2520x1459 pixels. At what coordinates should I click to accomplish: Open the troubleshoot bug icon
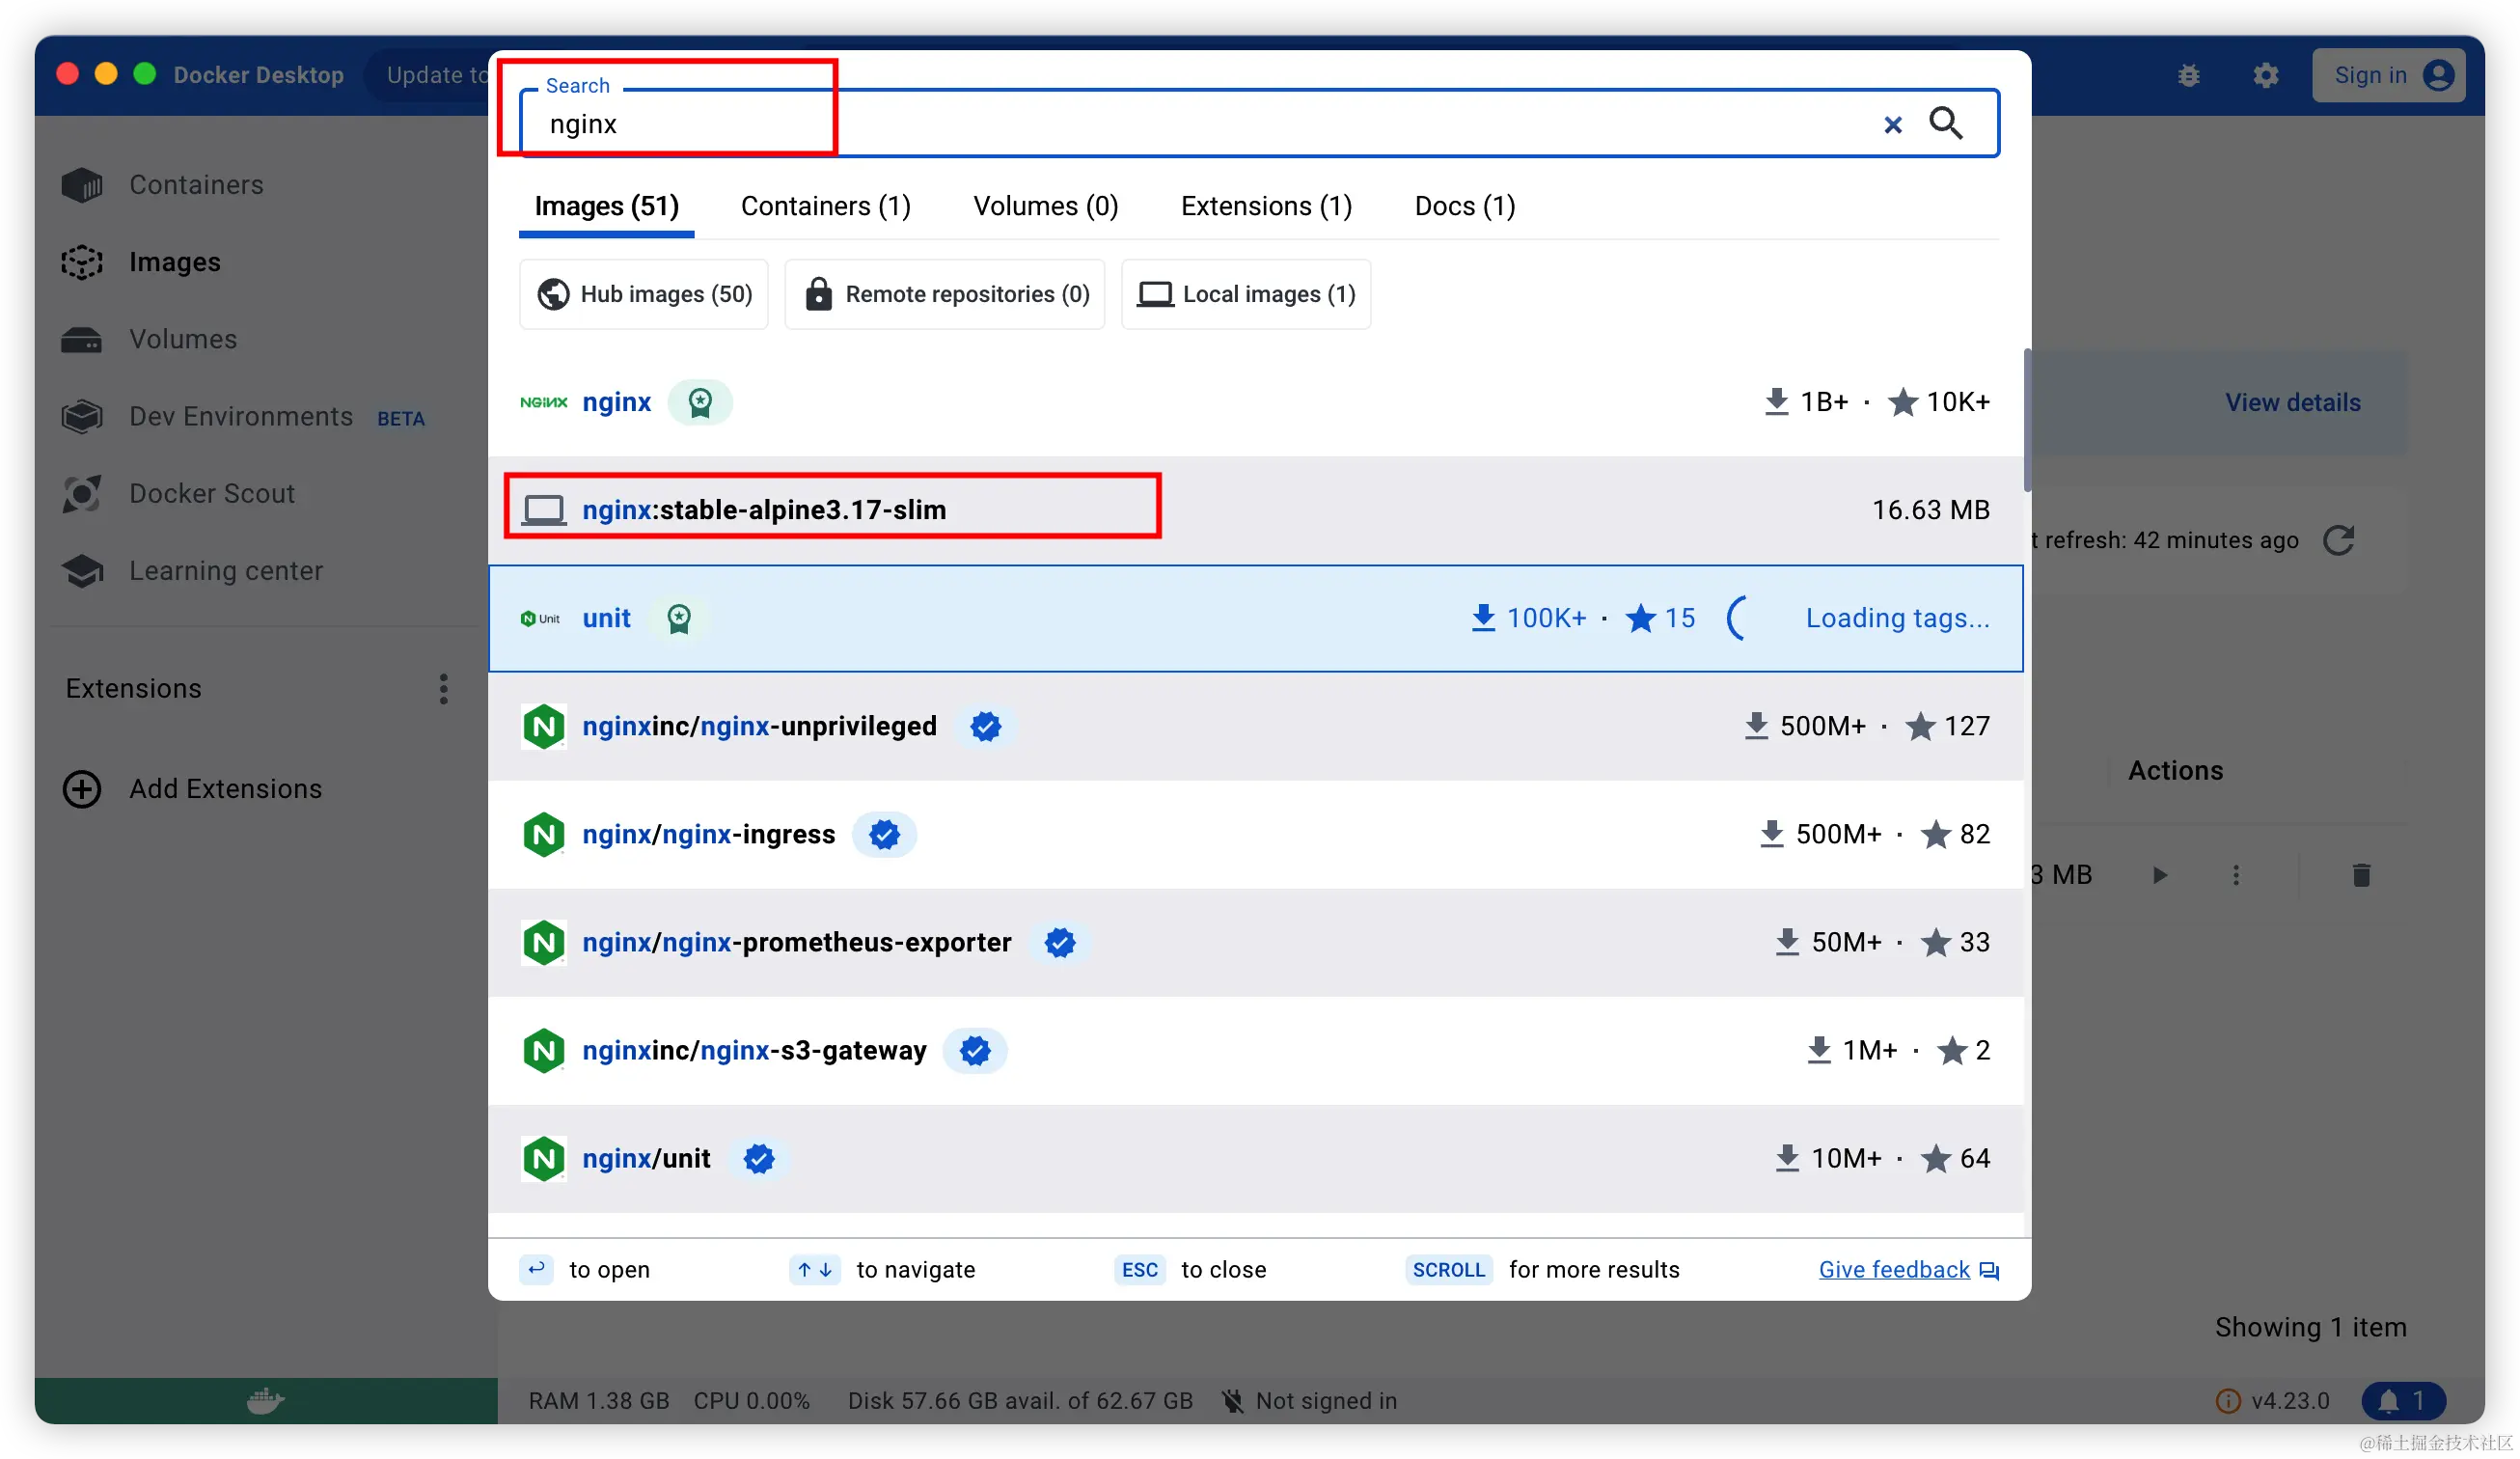coord(2188,76)
